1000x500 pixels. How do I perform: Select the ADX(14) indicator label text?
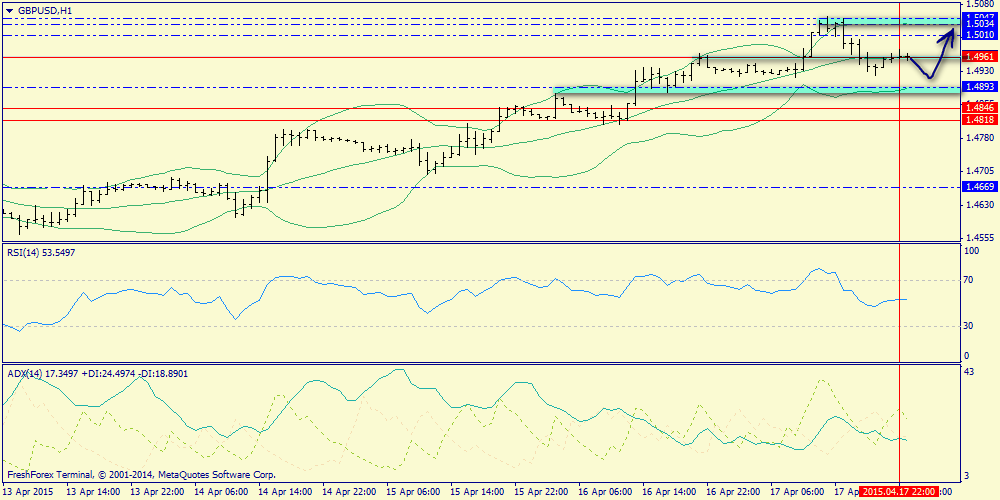(98, 373)
